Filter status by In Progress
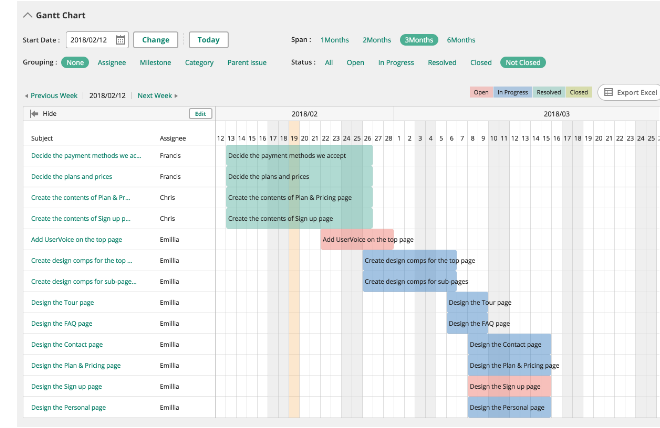This screenshot has height=428, width=660. pyautogui.click(x=396, y=63)
